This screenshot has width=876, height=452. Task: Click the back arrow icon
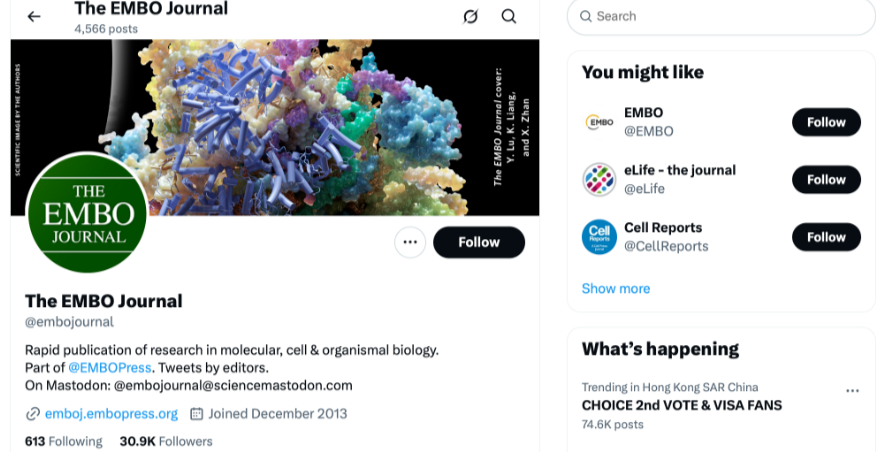(x=34, y=16)
